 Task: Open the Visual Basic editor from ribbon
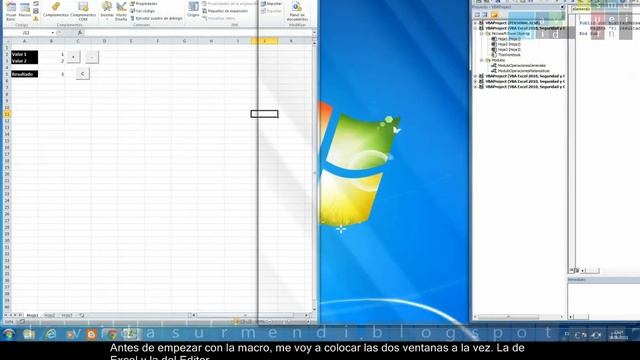11,12
